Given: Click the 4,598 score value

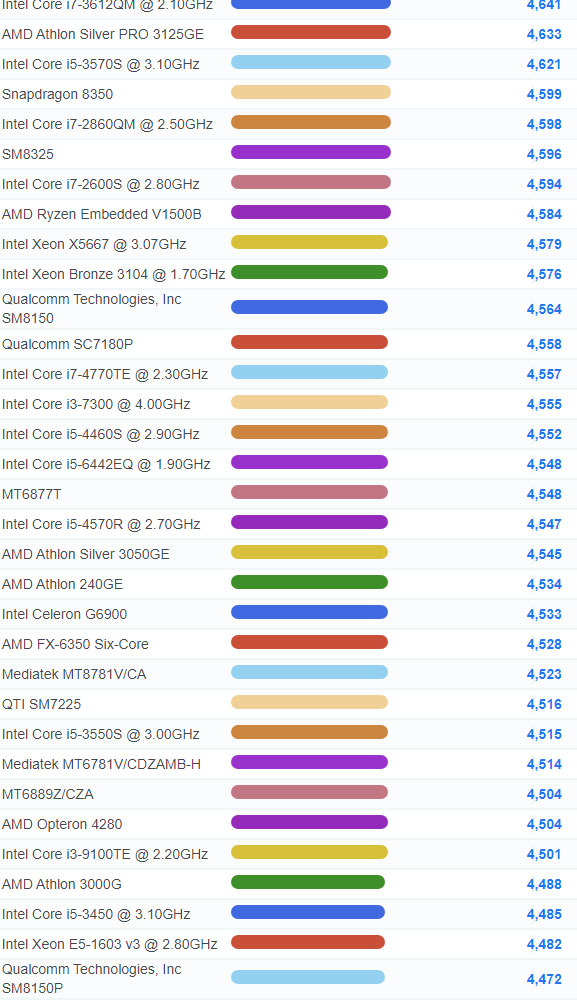Looking at the screenshot, I should 544,124.
